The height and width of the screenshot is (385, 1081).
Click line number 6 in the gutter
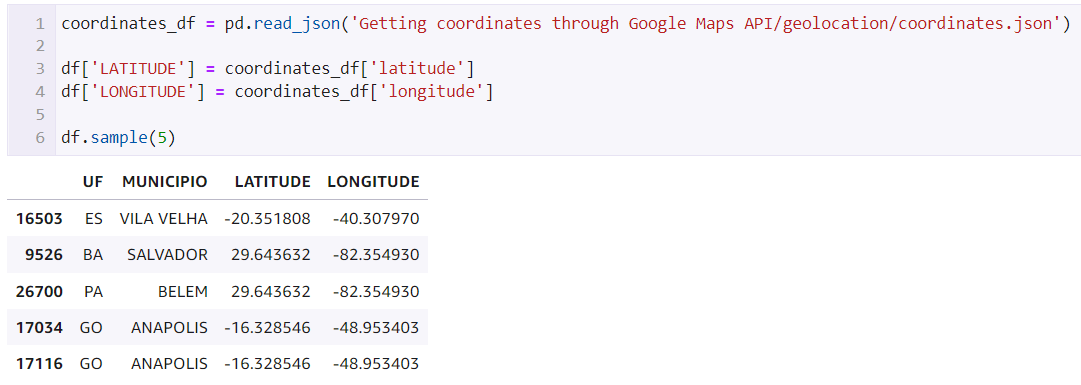(x=40, y=137)
